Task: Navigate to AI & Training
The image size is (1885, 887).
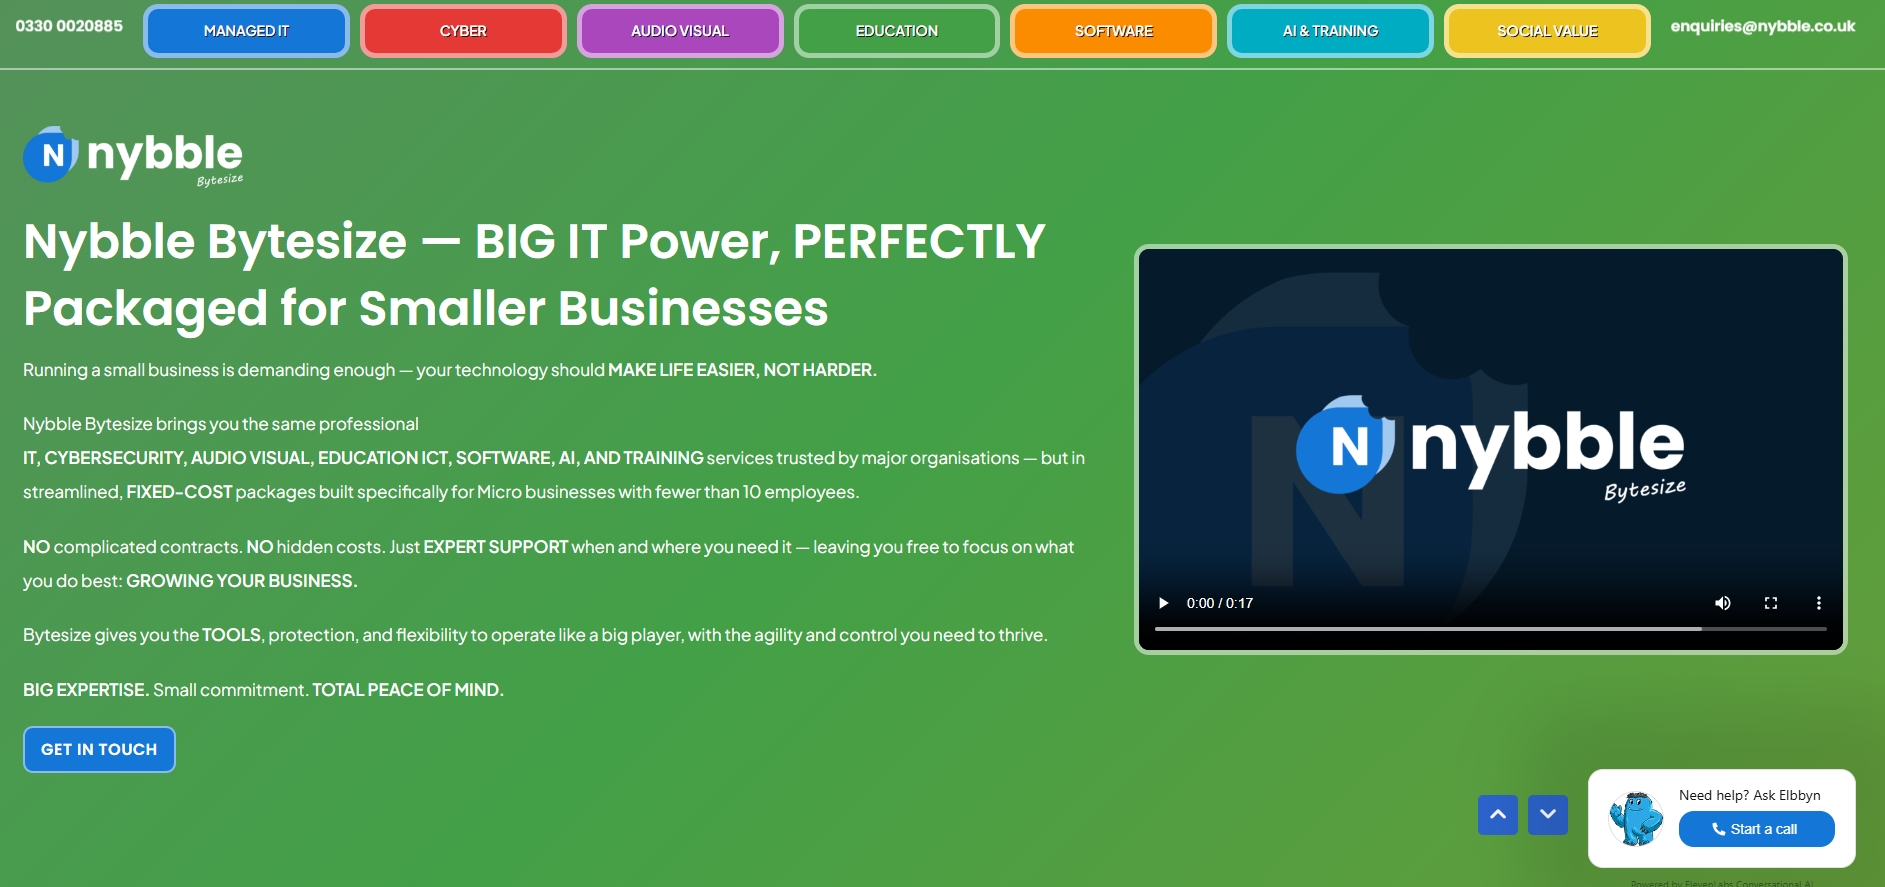Action: (1330, 31)
